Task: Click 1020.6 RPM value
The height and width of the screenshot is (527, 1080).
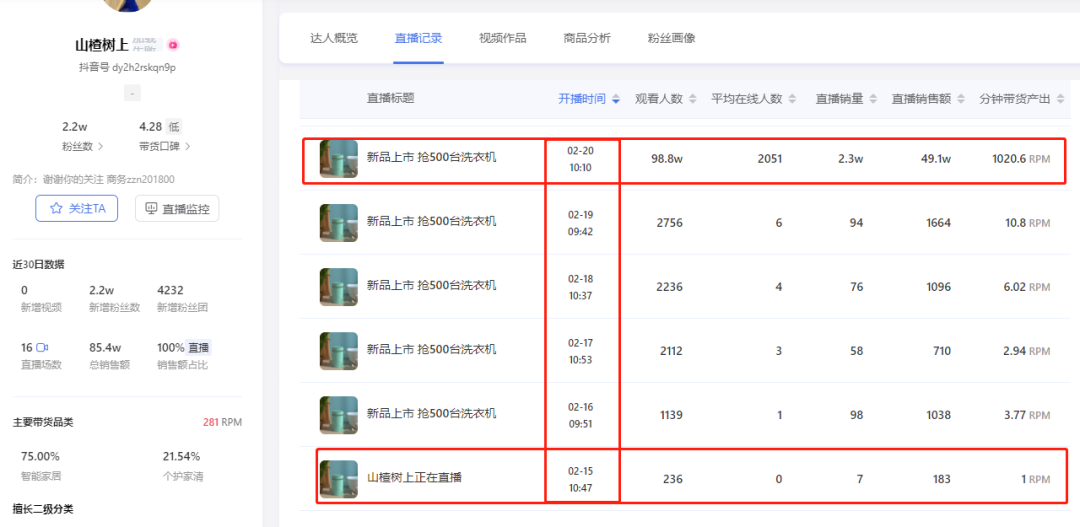Action: pos(1021,159)
